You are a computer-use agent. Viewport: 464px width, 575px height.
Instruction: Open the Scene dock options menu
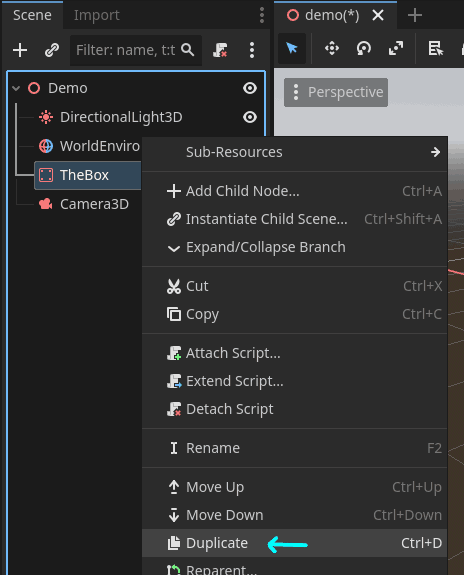click(x=252, y=50)
